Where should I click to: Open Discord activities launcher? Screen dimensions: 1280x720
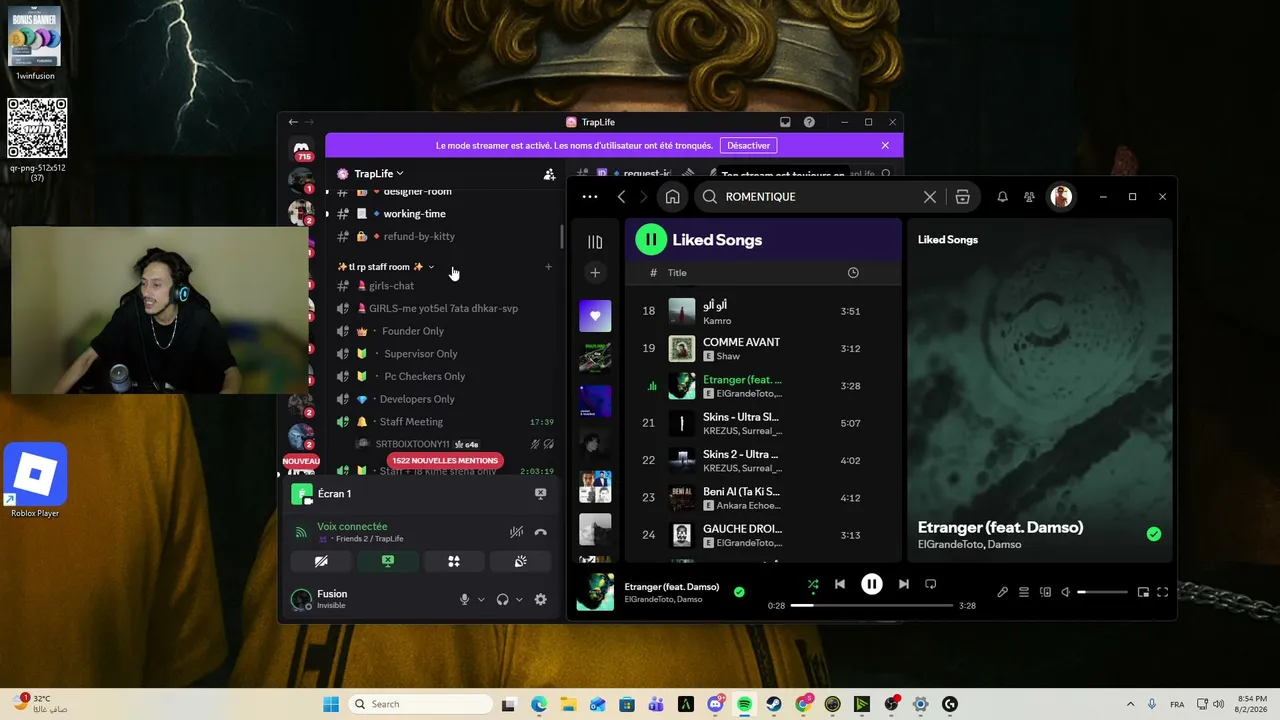454,562
